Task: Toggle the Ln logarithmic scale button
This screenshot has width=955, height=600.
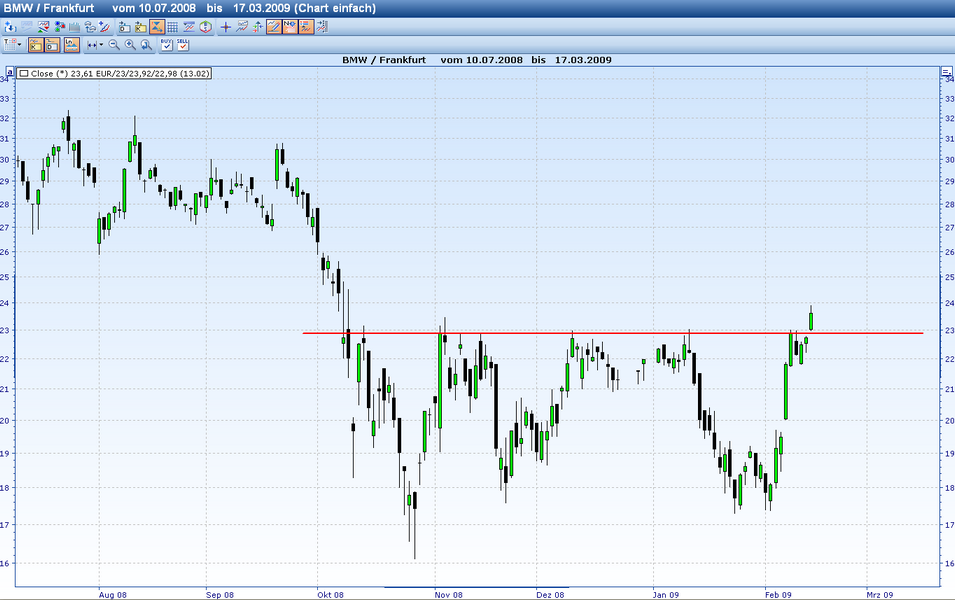Action: point(72,44)
